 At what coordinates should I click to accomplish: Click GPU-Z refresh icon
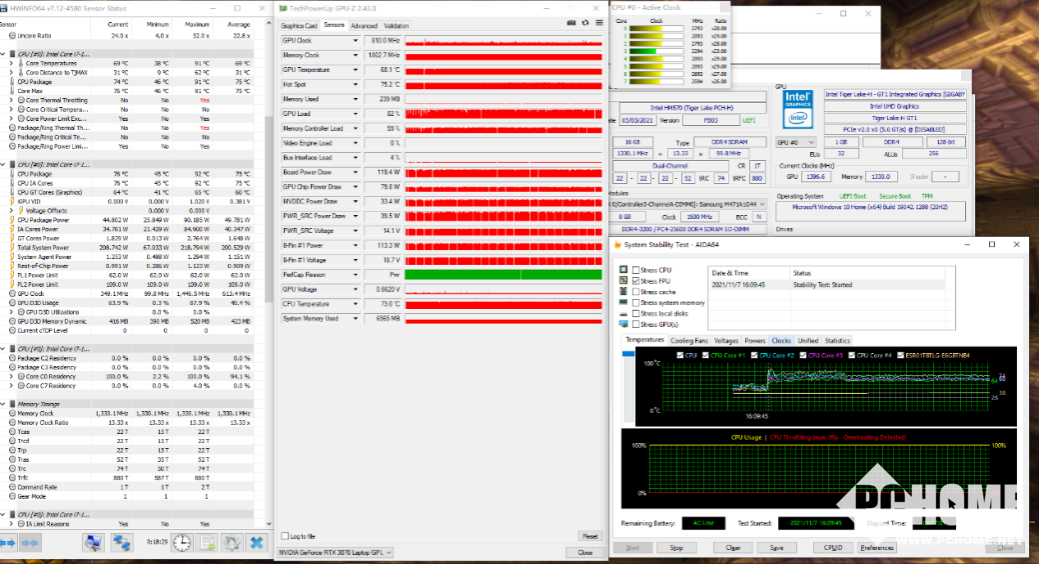[x=585, y=23]
